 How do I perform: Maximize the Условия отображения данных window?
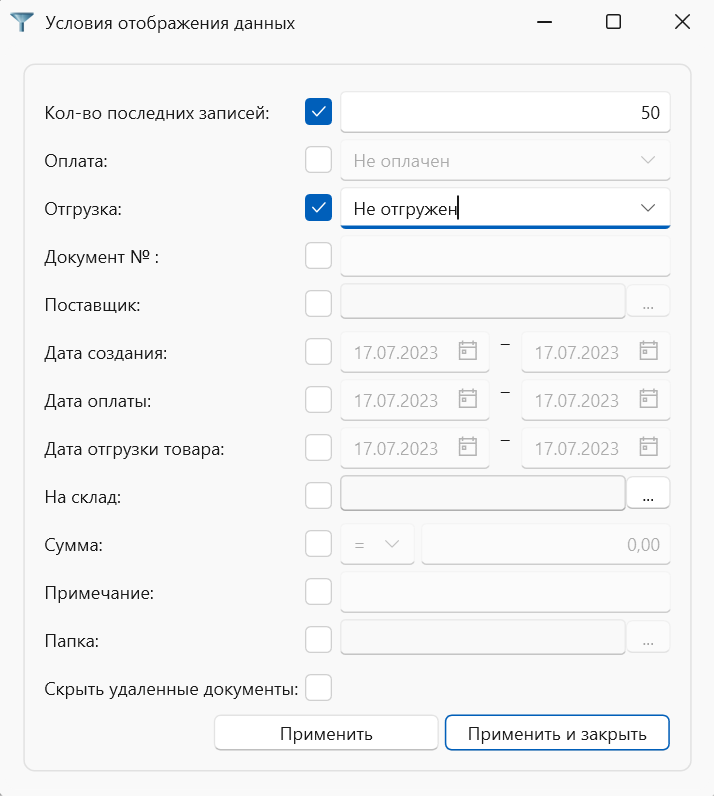click(x=613, y=22)
